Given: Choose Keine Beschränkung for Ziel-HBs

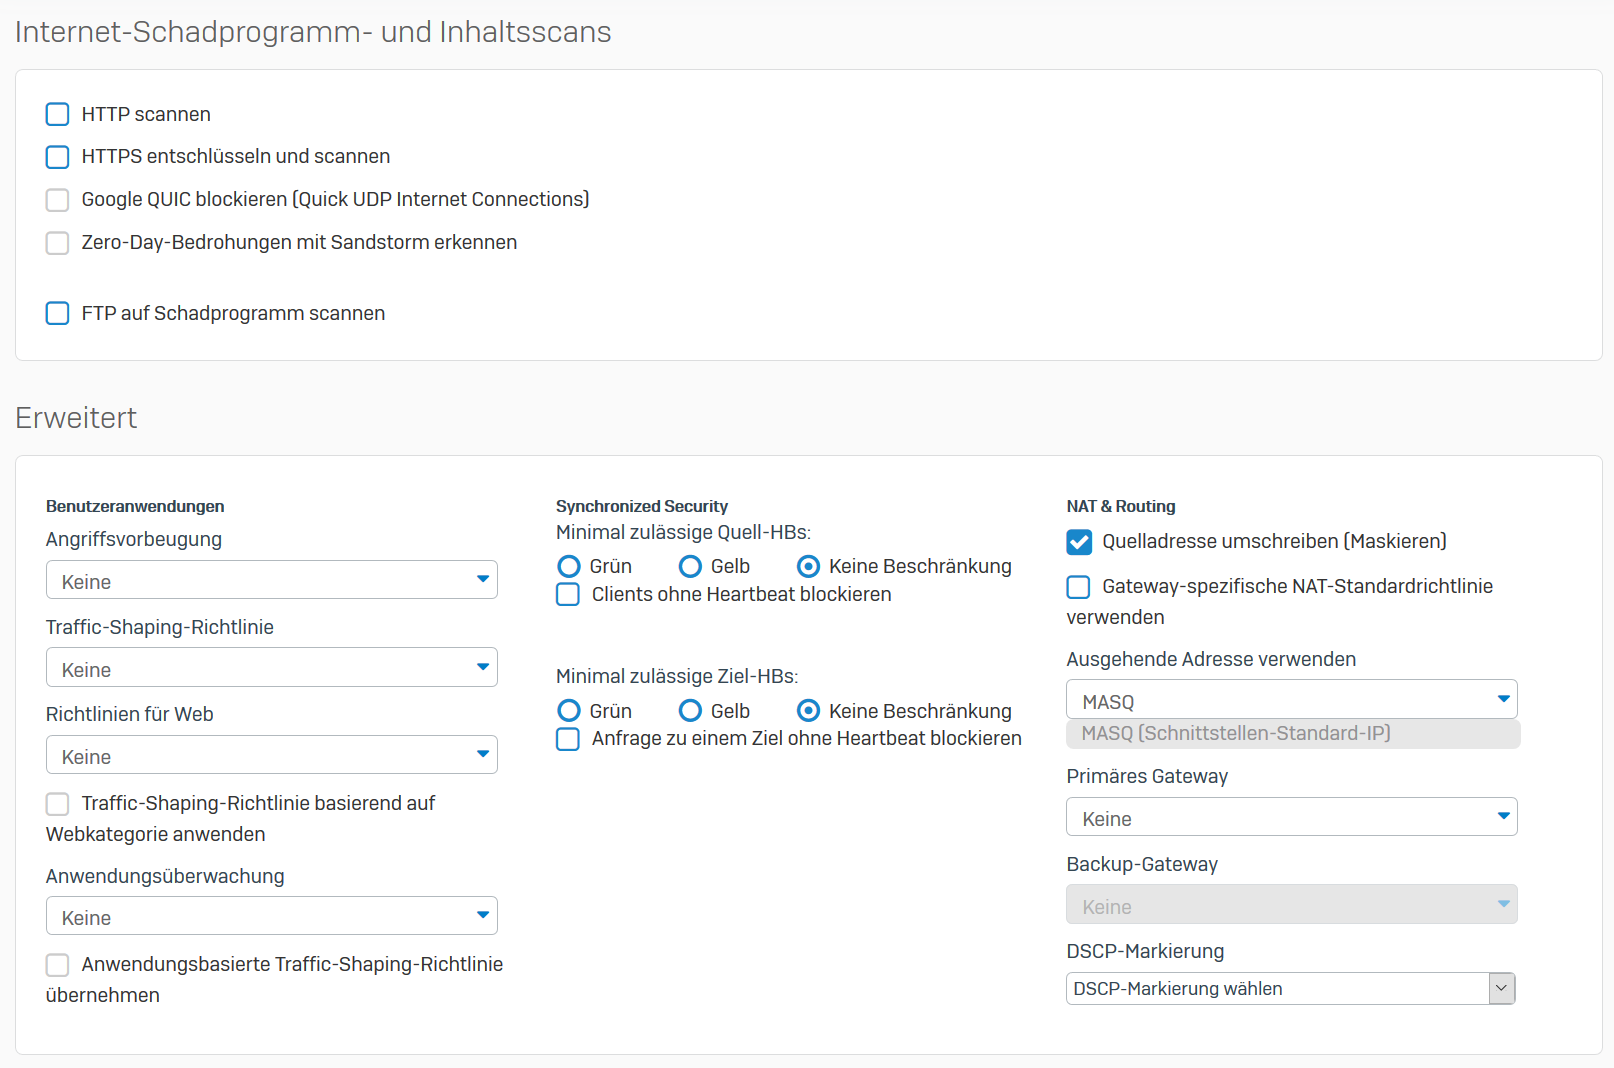Looking at the screenshot, I should point(808,711).
